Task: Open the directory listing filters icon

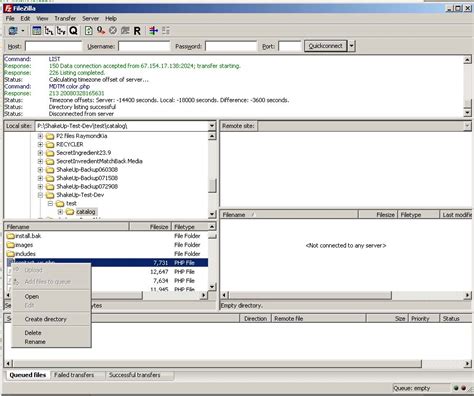Action: pyautogui.click(x=153, y=31)
